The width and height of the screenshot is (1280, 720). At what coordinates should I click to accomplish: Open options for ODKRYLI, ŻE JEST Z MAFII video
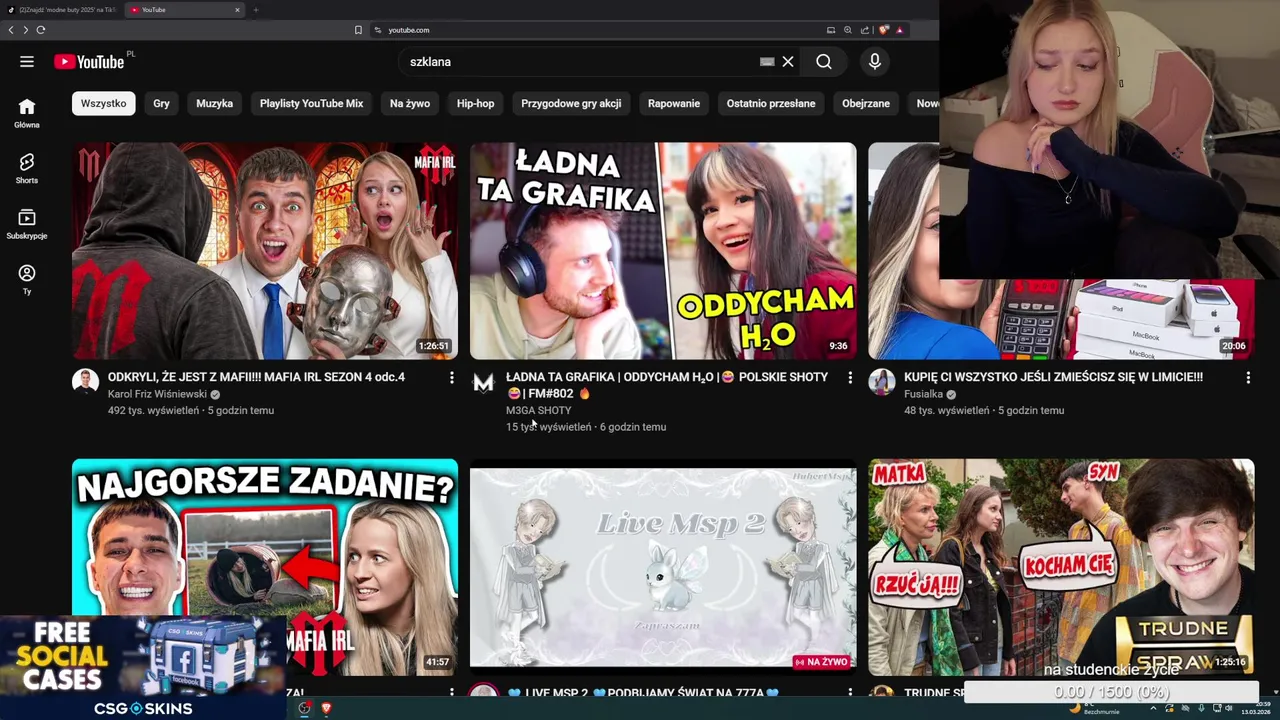[x=452, y=378]
